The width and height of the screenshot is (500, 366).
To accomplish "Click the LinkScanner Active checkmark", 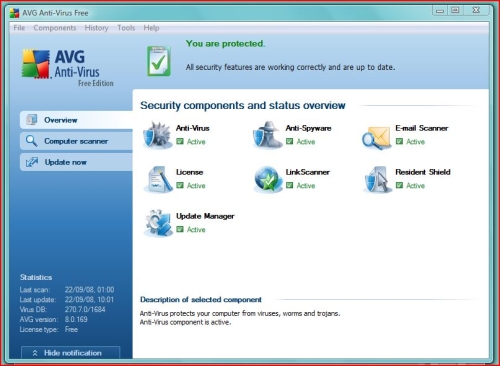I will [290, 185].
